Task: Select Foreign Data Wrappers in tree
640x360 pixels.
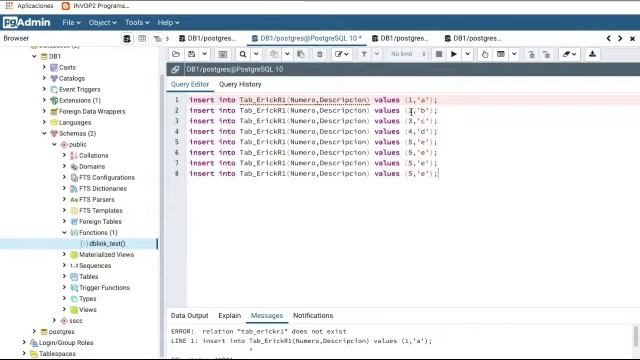Action: tap(92, 111)
